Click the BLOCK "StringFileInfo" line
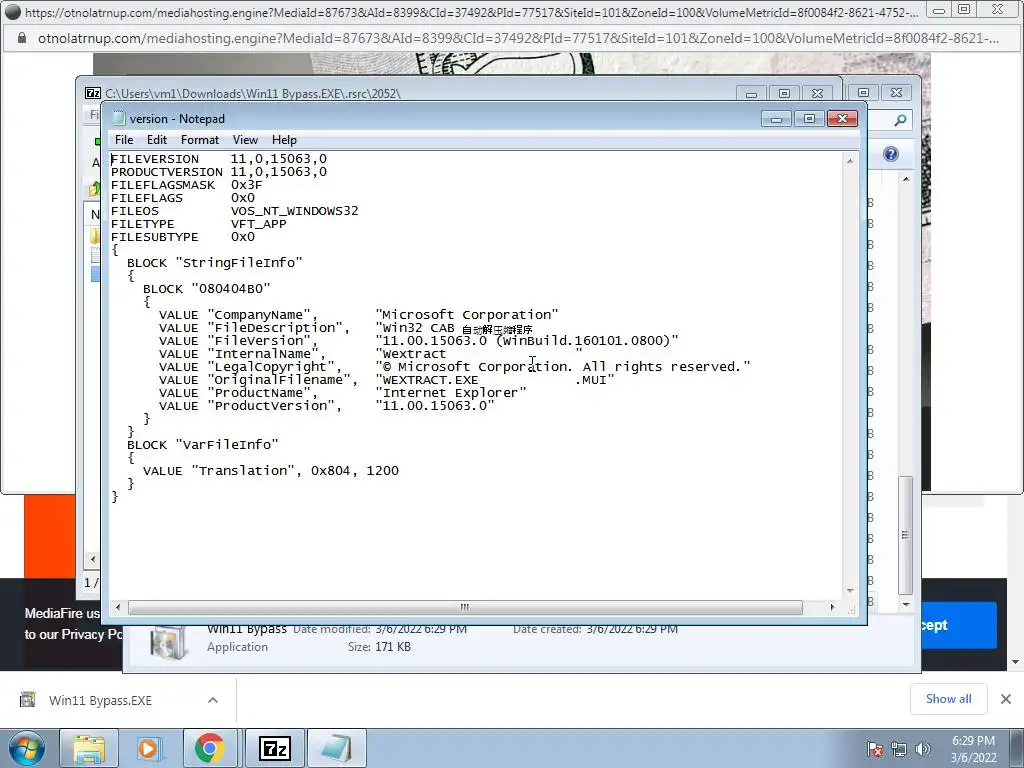The image size is (1024, 768). [215, 263]
